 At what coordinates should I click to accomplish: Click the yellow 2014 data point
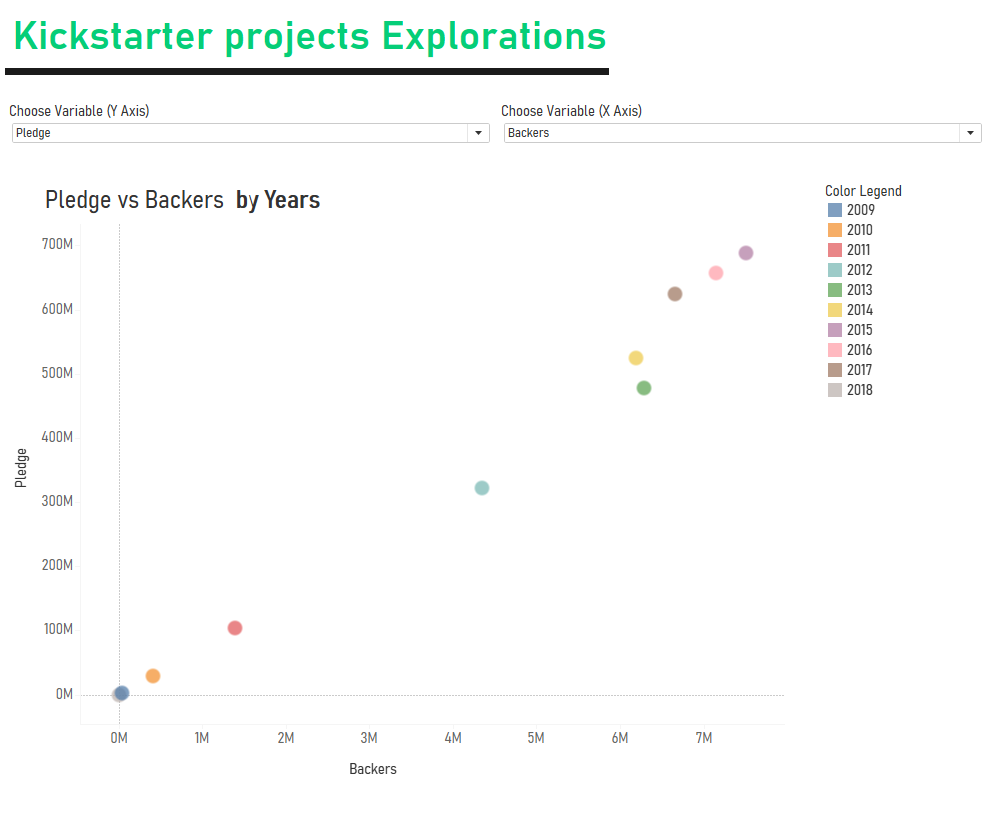[x=636, y=358]
